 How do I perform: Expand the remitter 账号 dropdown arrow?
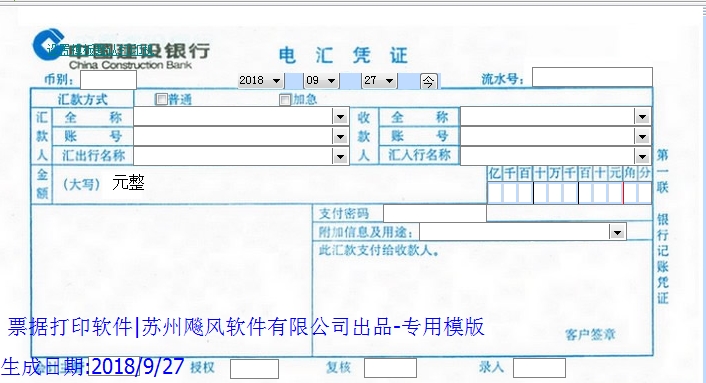coord(340,136)
